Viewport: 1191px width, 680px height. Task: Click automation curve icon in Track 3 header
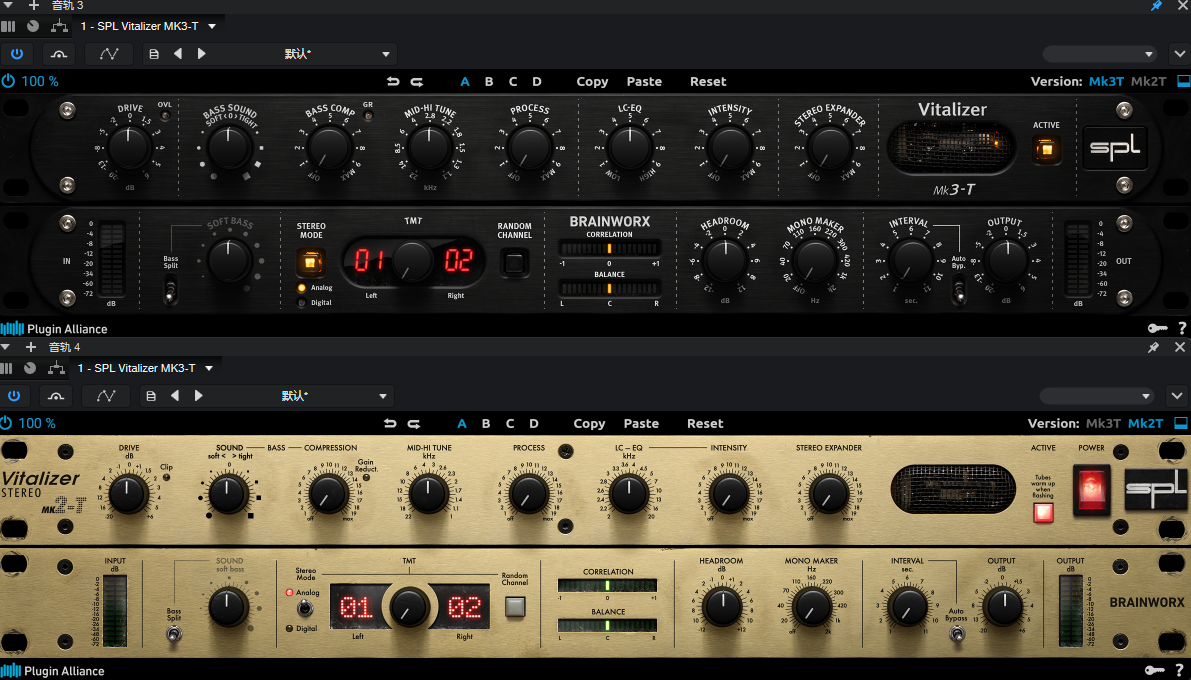click(109, 54)
